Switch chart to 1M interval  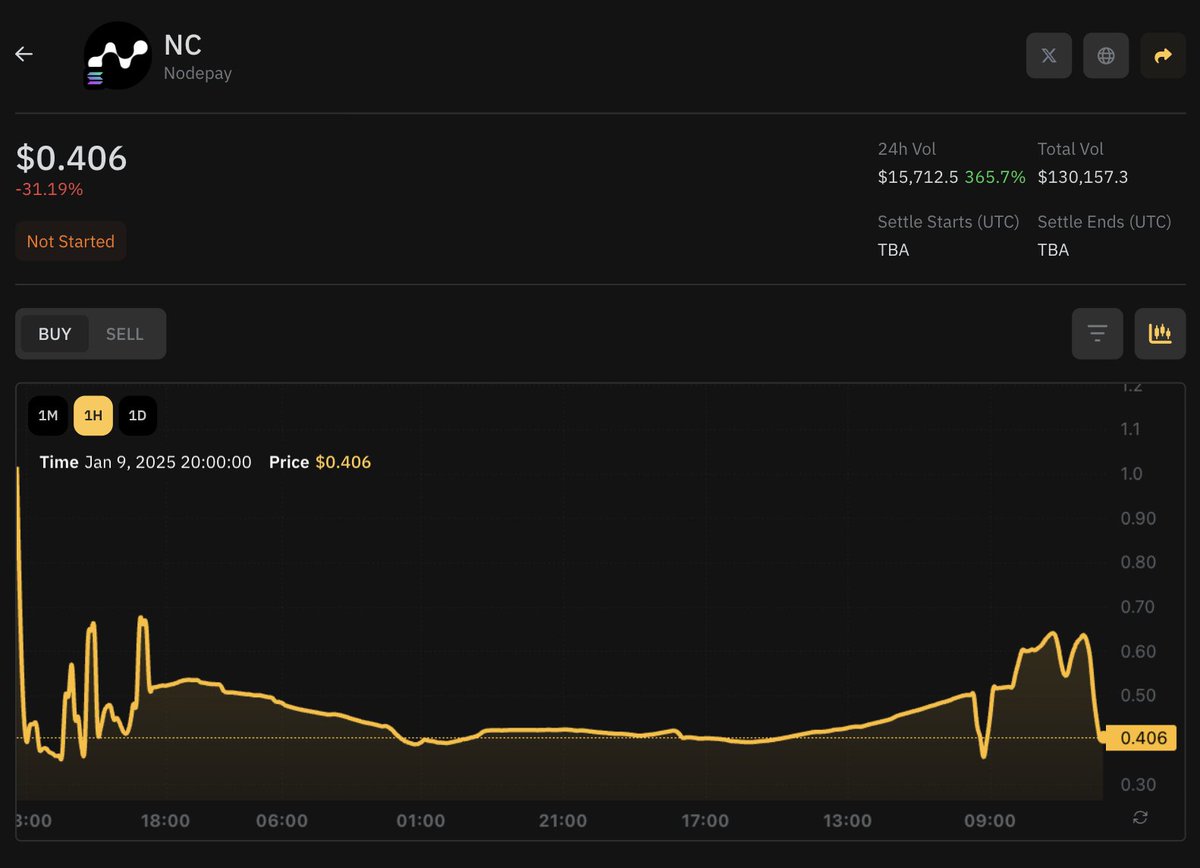point(48,416)
